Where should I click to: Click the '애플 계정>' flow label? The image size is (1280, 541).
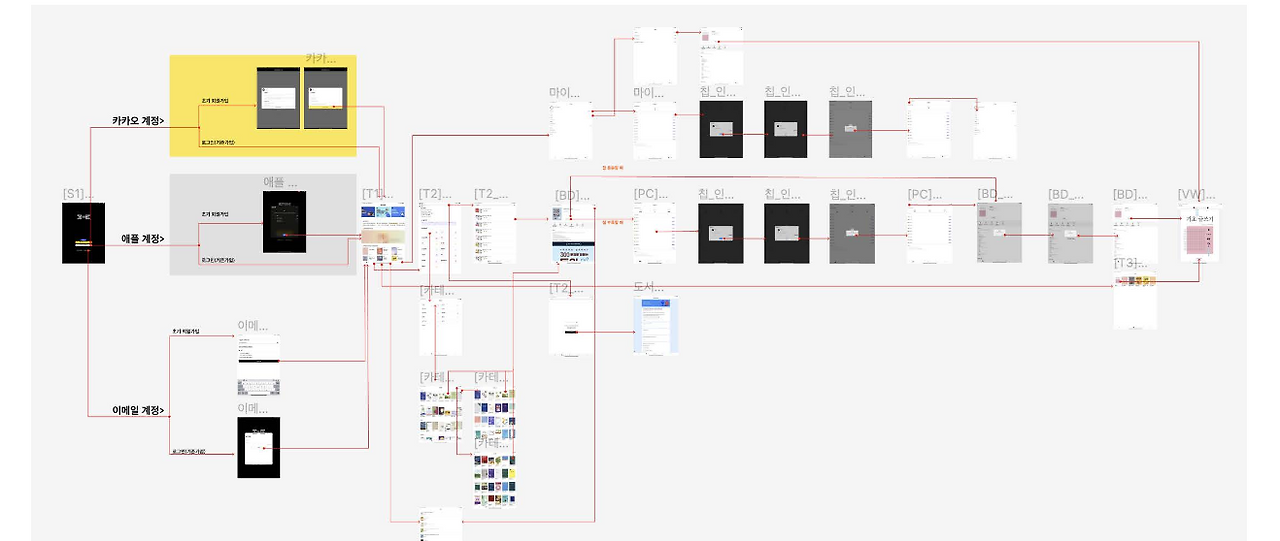(x=143, y=239)
